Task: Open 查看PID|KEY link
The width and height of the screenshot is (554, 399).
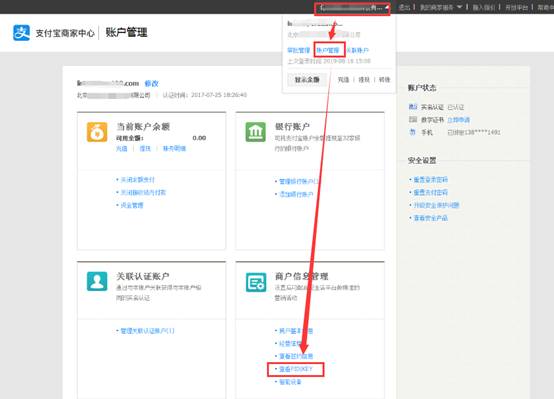Action: pos(296,369)
